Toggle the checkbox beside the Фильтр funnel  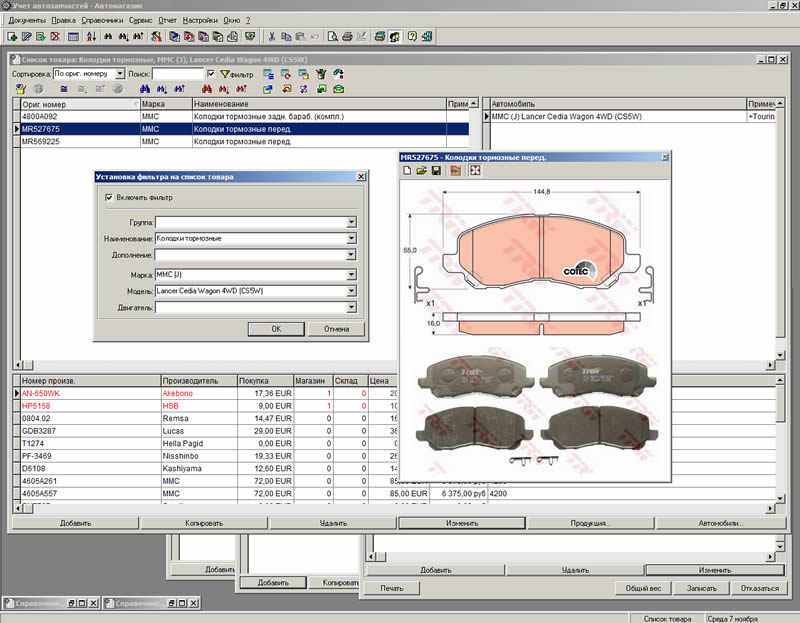click(211, 74)
